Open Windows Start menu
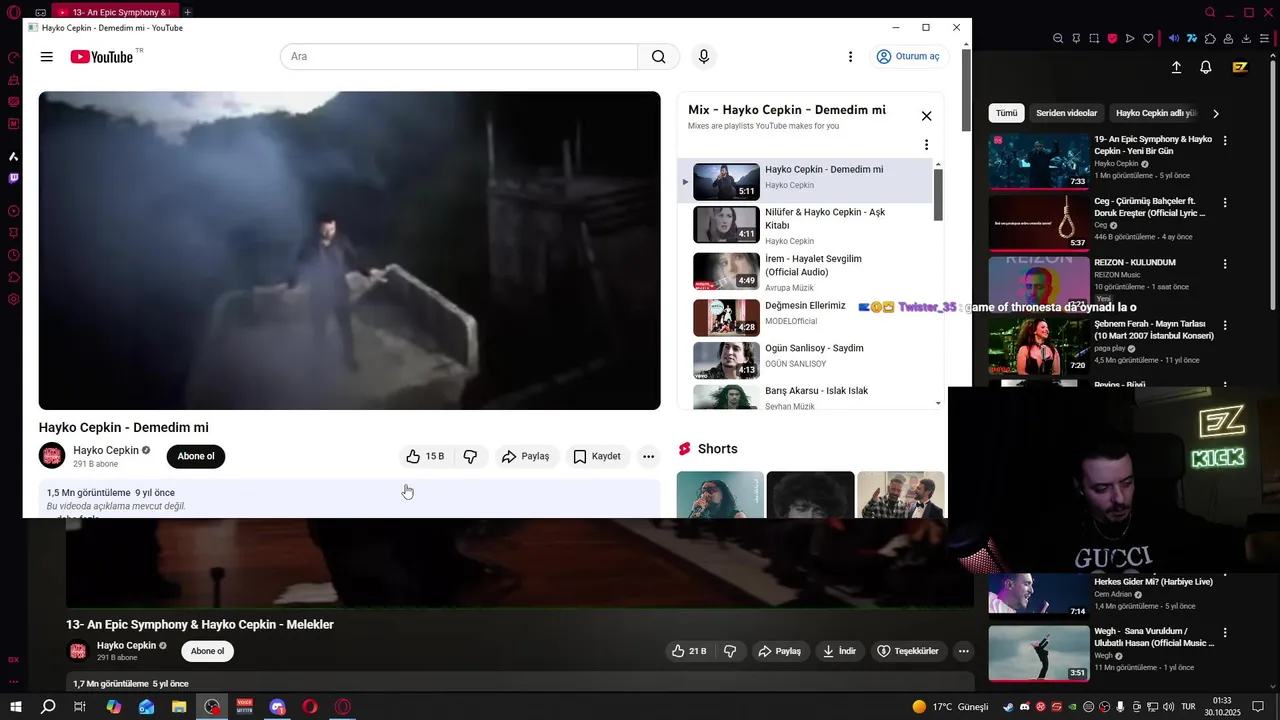Image resolution: width=1280 pixels, height=720 pixels. point(15,707)
